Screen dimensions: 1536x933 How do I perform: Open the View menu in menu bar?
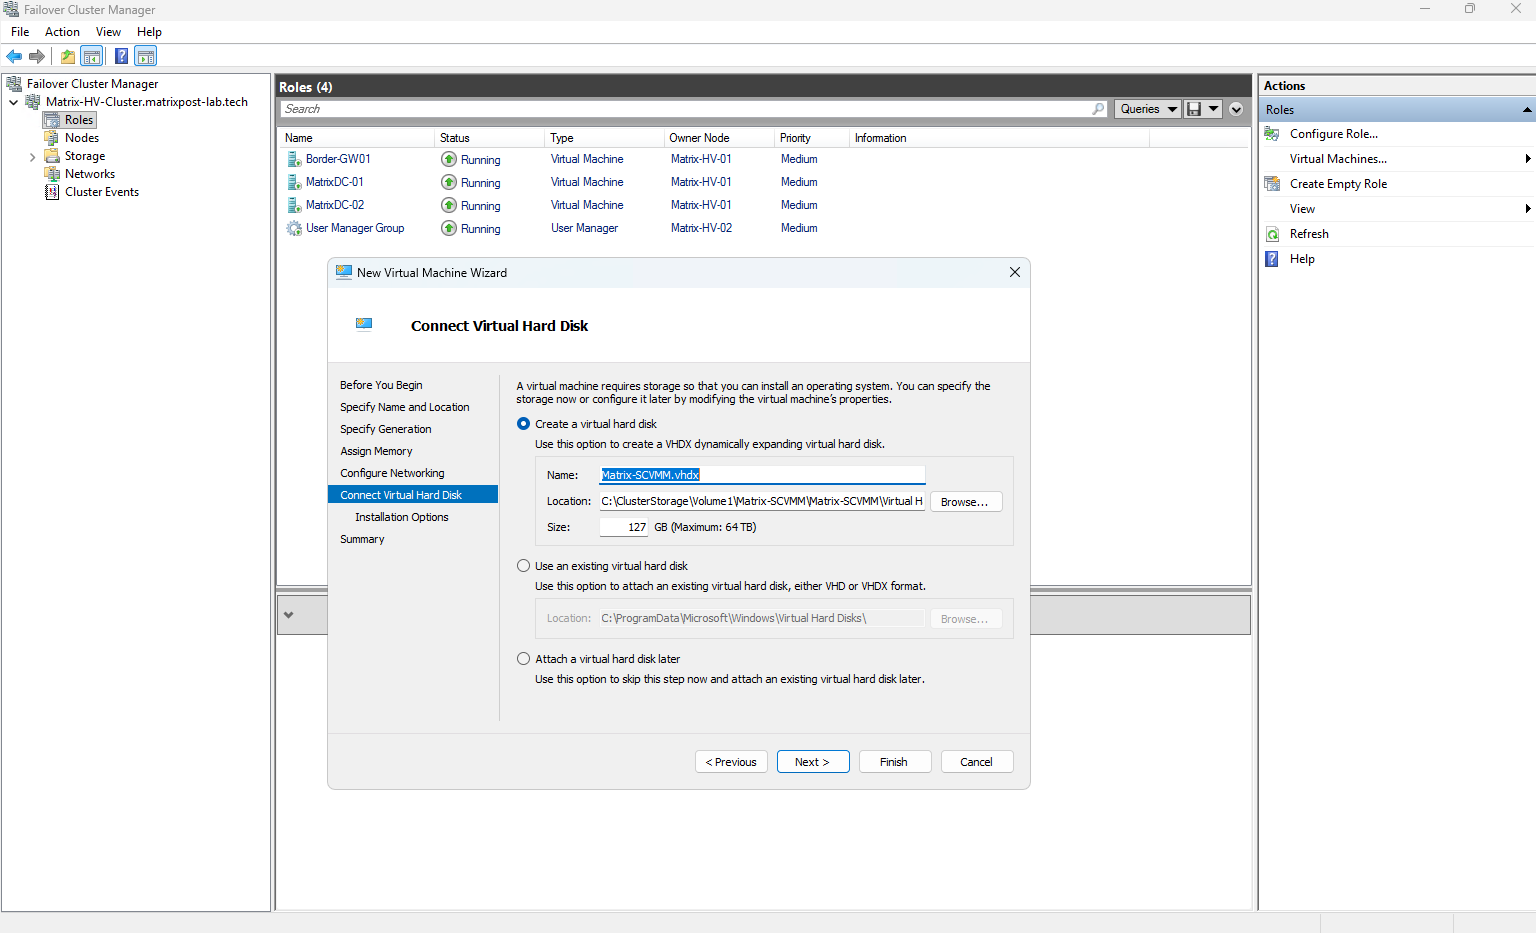pyautogui.click(x=108, y=32)
